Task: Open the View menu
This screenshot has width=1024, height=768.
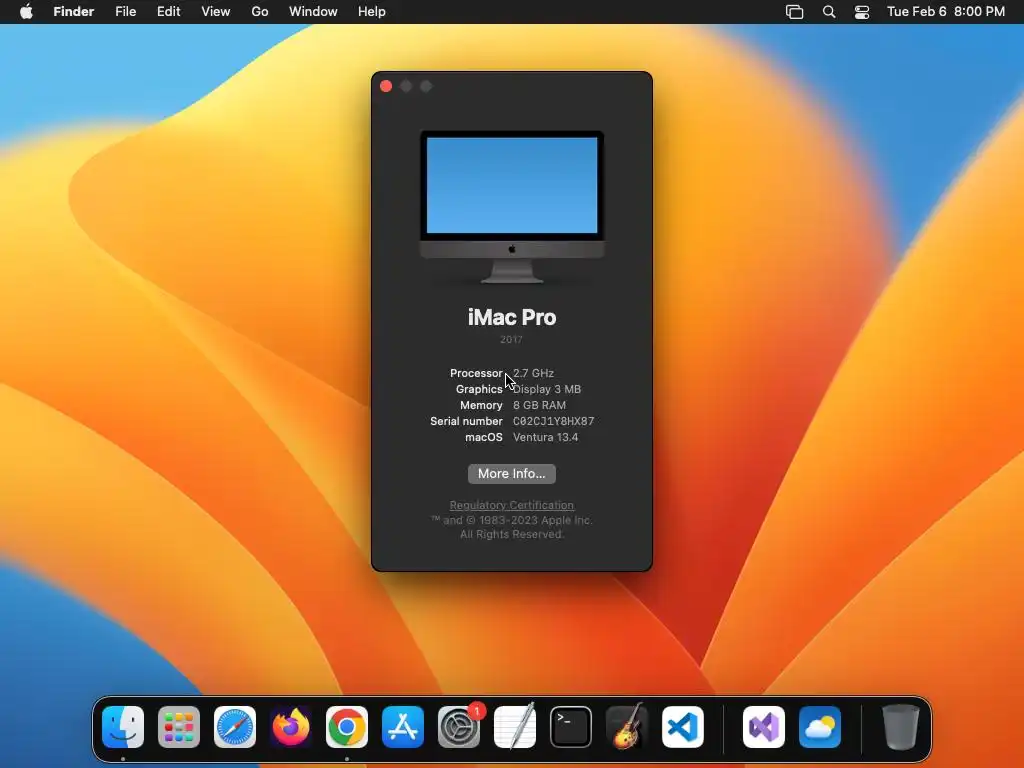Action: pyautogui.click(x=216, y=12)
